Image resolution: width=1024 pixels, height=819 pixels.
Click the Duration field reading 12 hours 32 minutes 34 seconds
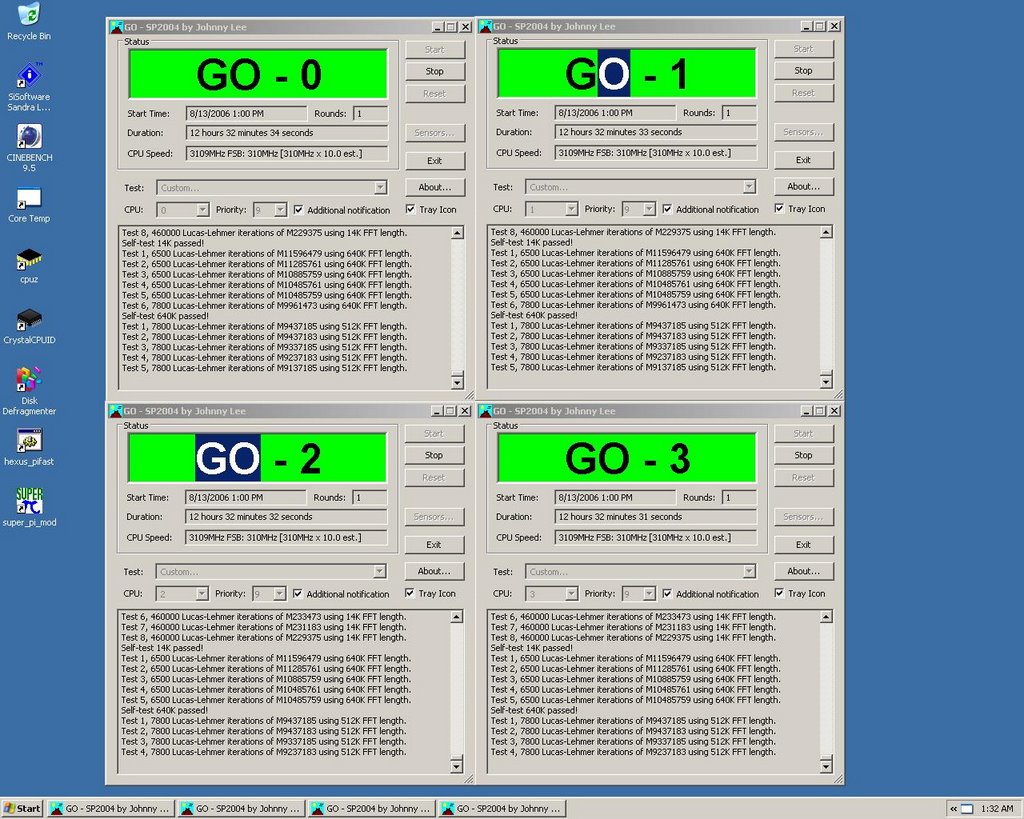coord(287,133)
